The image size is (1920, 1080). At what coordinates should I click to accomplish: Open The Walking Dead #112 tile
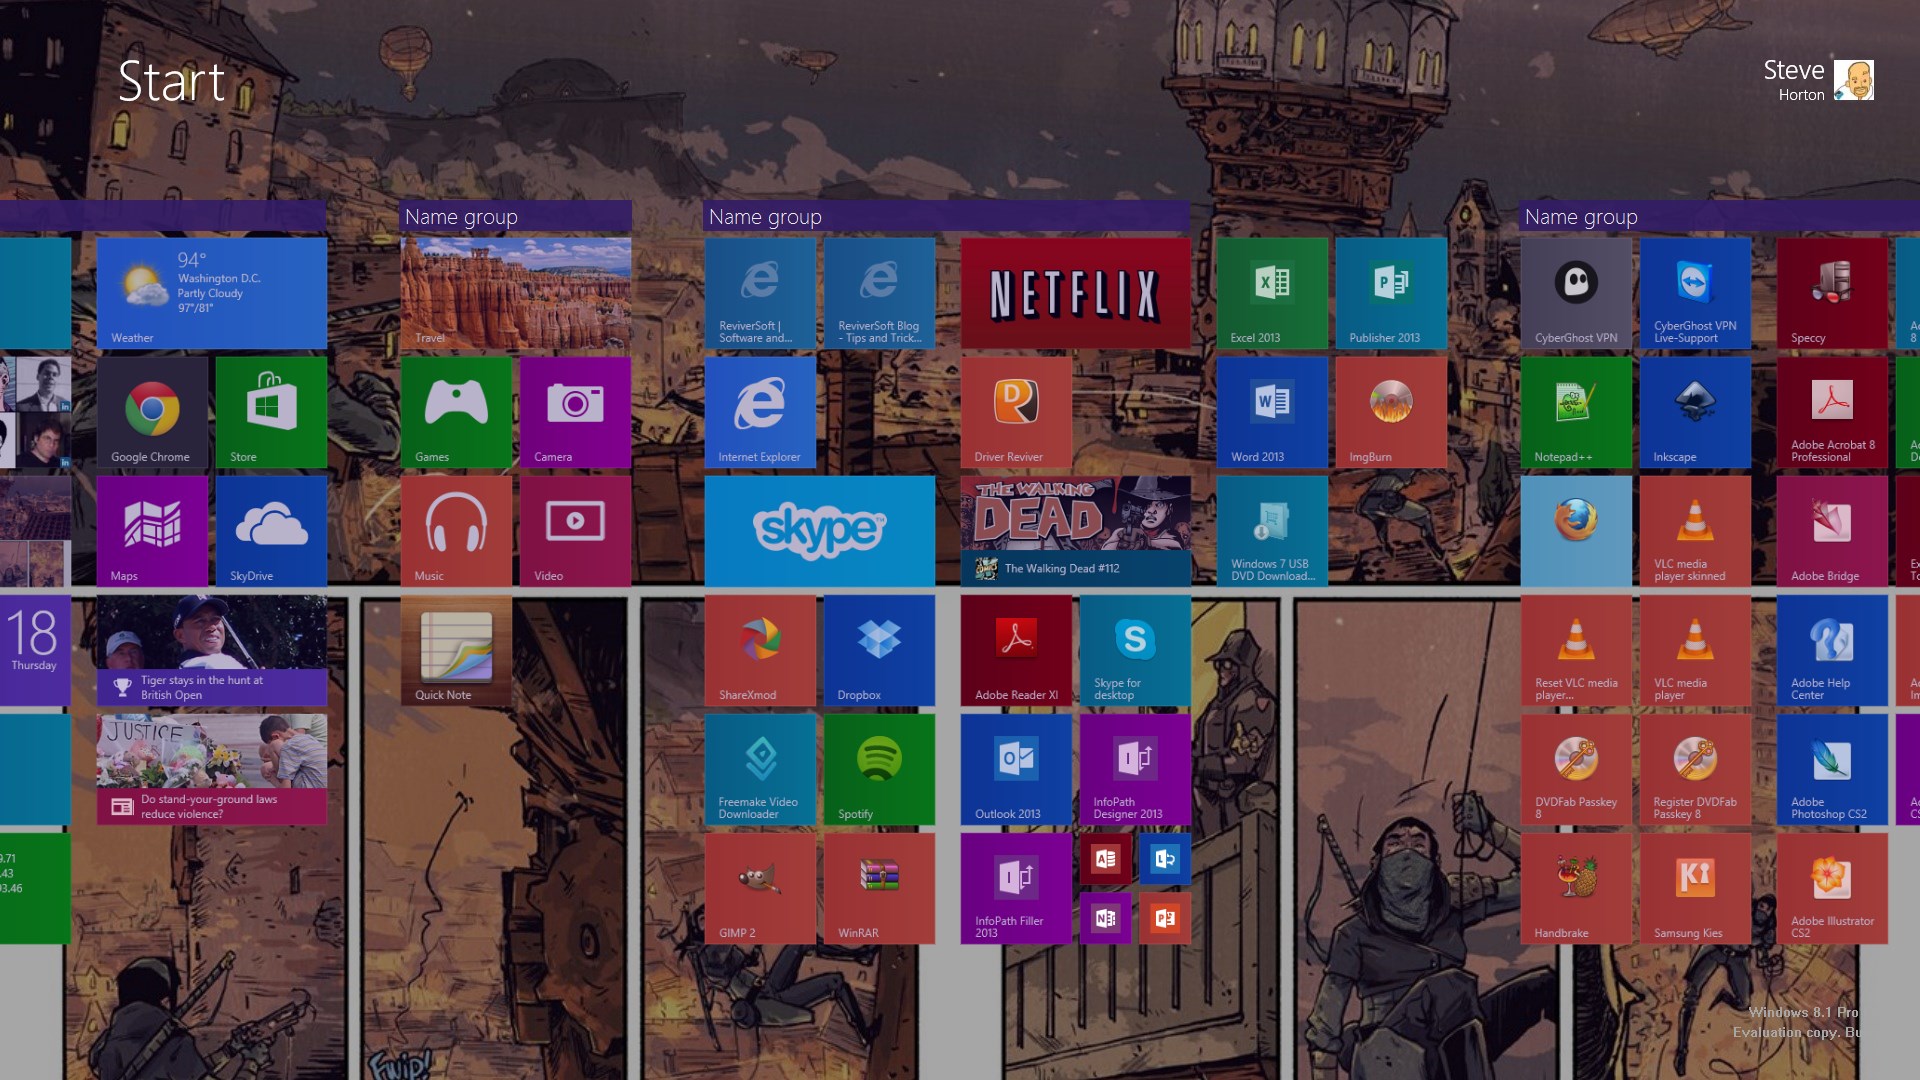click(1076, 531)
